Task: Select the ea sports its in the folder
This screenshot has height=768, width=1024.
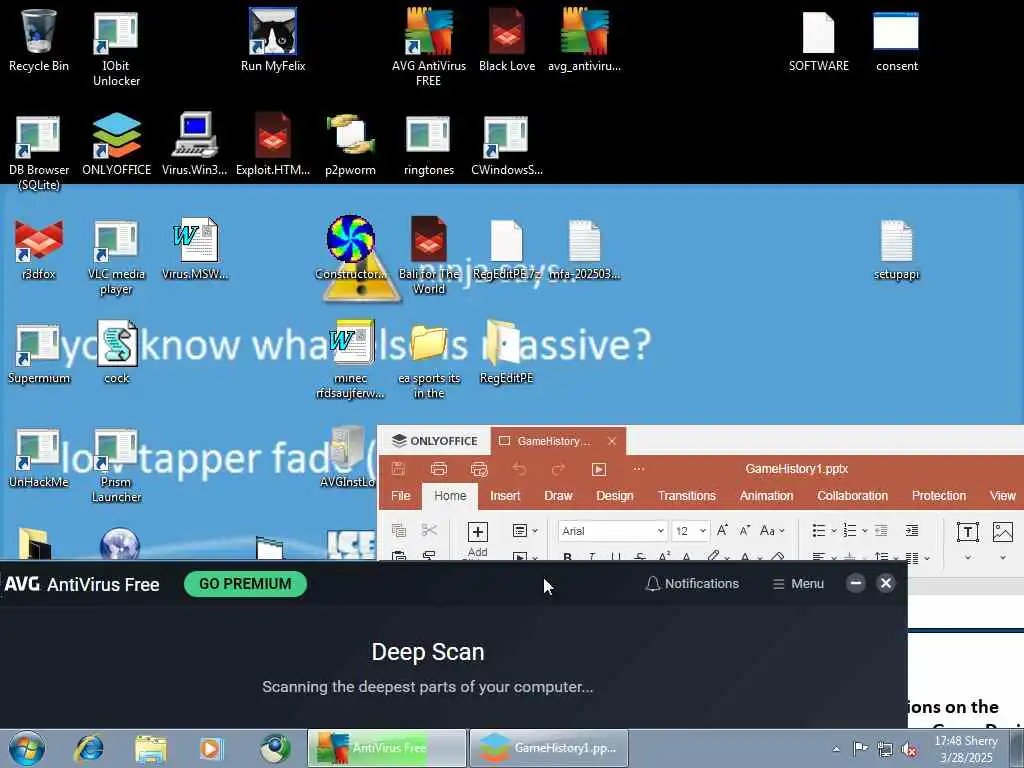Action: (x=428, y=360)
